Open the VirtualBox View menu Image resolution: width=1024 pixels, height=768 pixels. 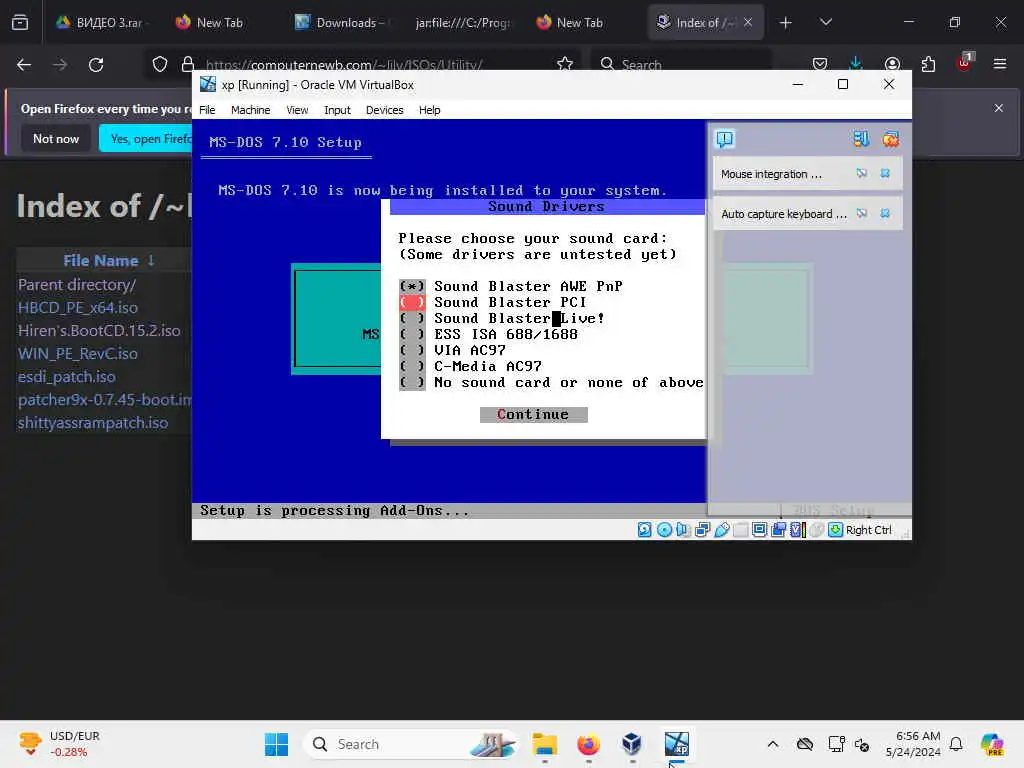pyautogui.click(x=297, y=110)
